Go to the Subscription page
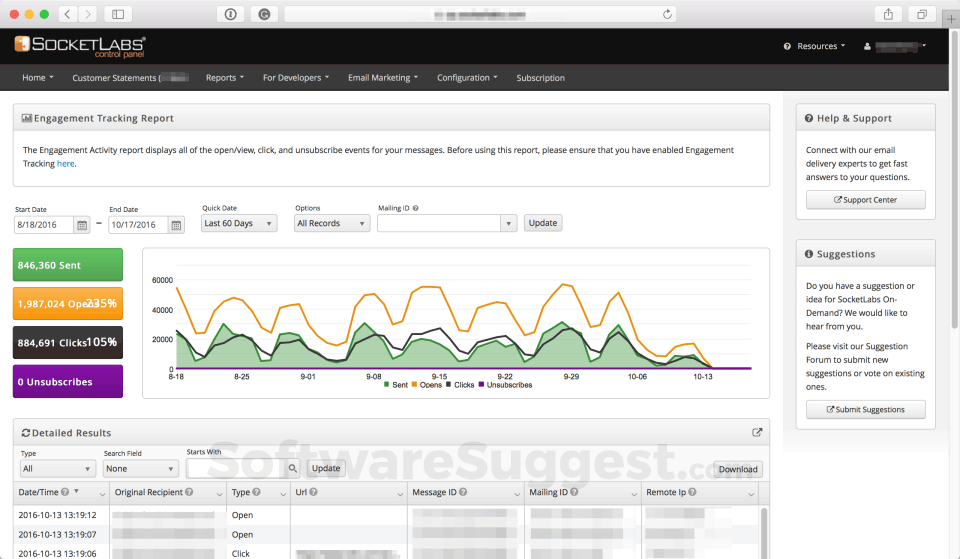Image resolution: width=960 pixels, height=559 pixels. click(x=541, y=78)
